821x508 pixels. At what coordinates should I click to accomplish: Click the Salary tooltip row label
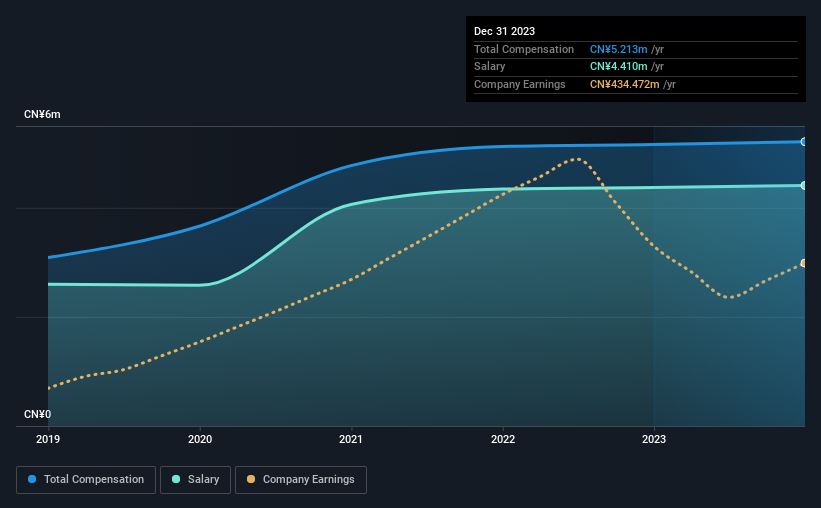490,67
